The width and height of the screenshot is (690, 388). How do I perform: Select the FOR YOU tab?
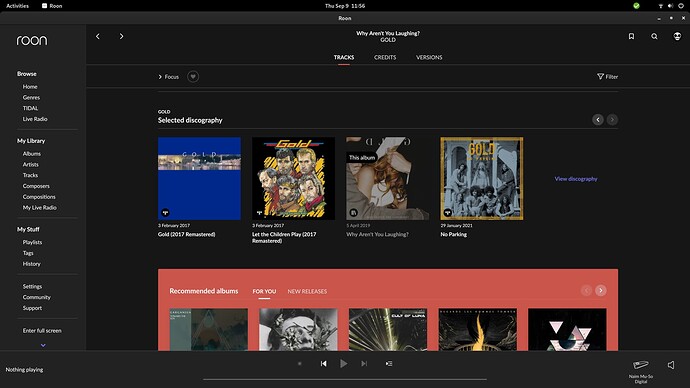[264, 291]
